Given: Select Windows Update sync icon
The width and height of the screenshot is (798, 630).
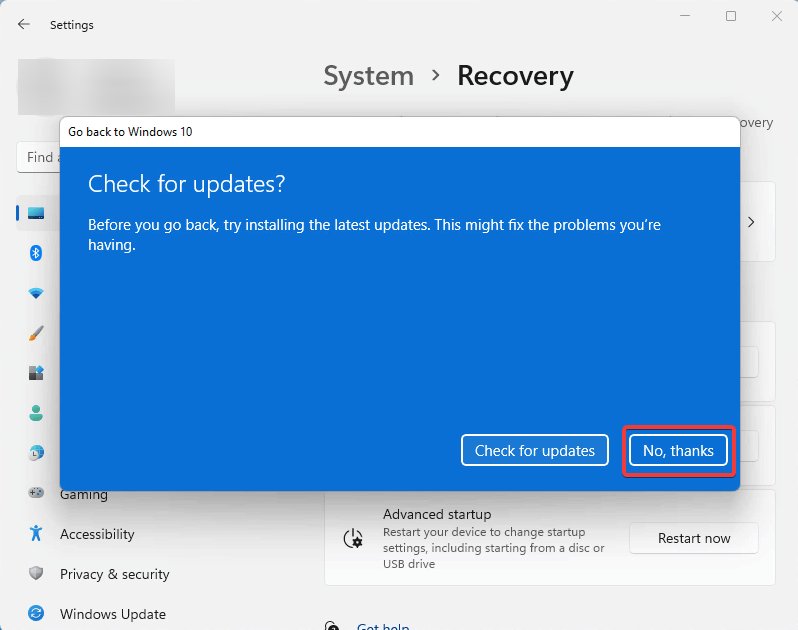Looking at the screenshot, I should click(36, 613).
